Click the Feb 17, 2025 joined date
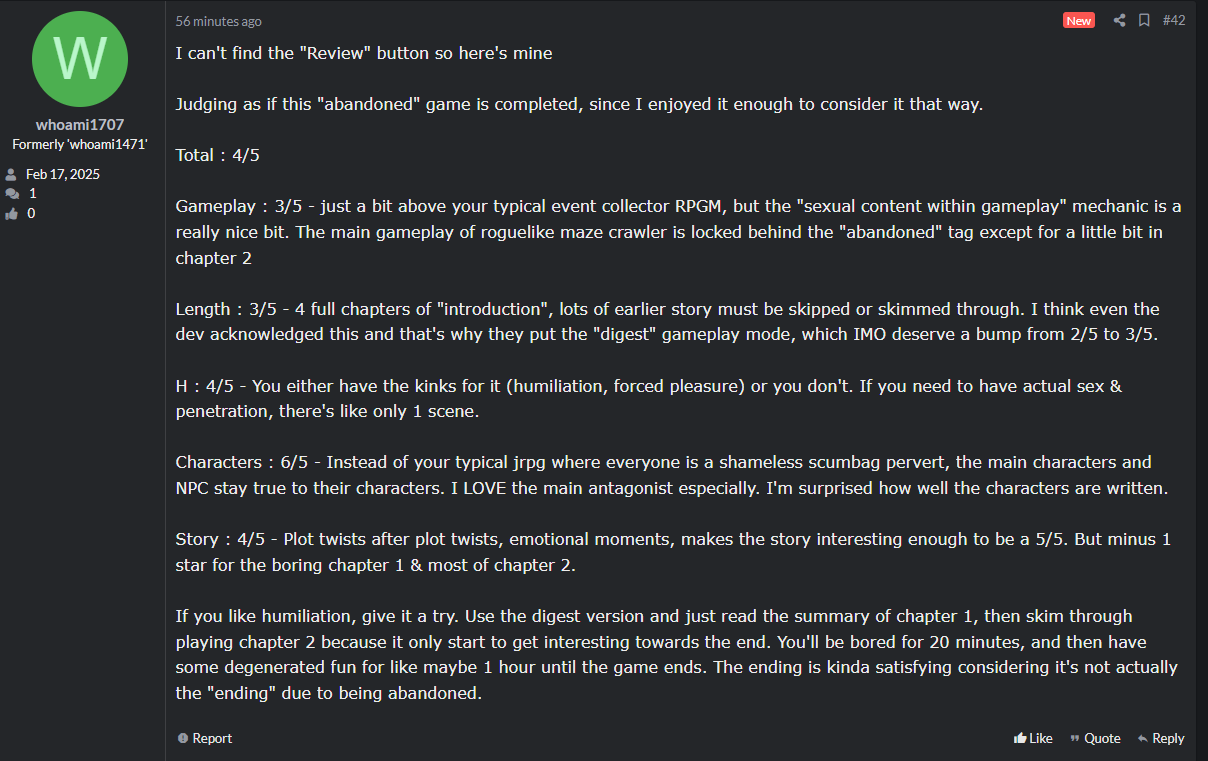Viewport: 1208px width, 761px height. [x=63, y=174]
